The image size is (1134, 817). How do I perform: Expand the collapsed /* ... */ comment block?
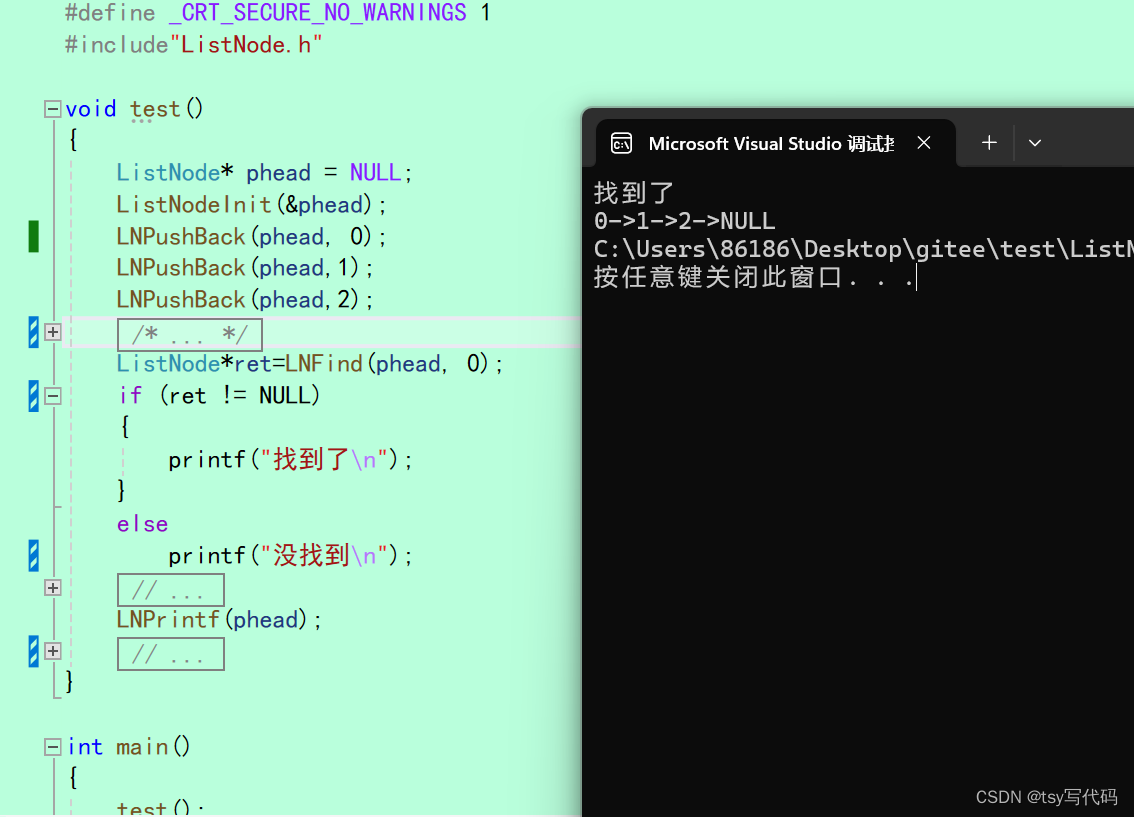(53, 332)
